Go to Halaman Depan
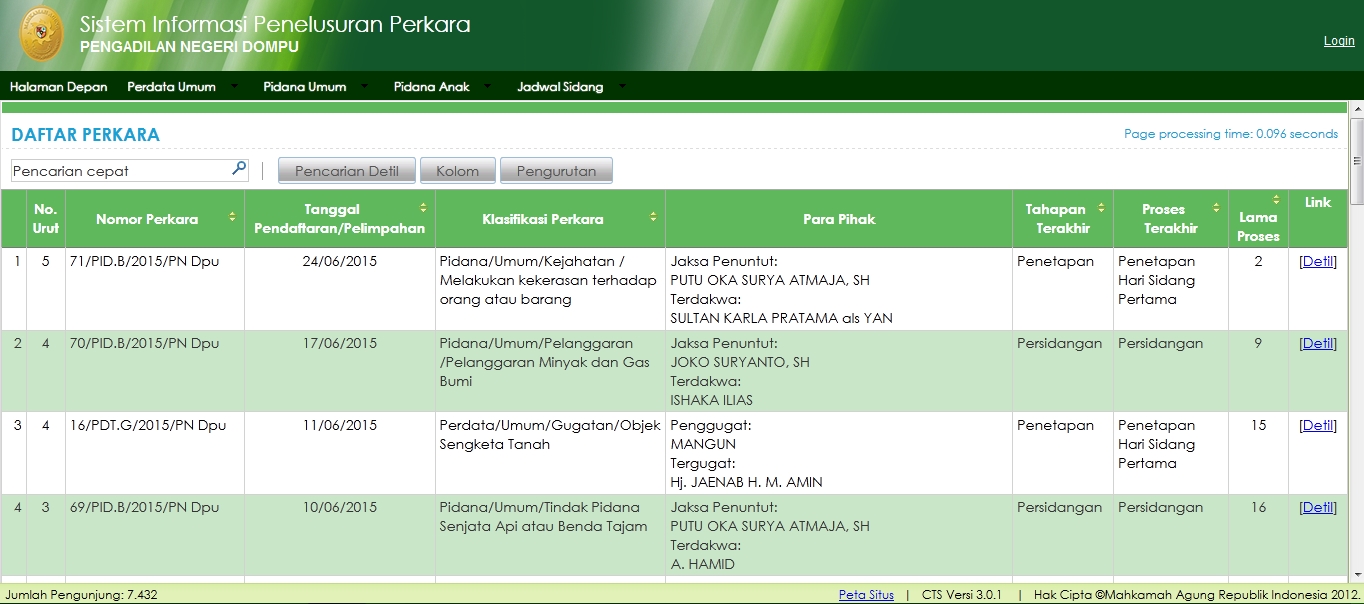 [x=59, y=87]
